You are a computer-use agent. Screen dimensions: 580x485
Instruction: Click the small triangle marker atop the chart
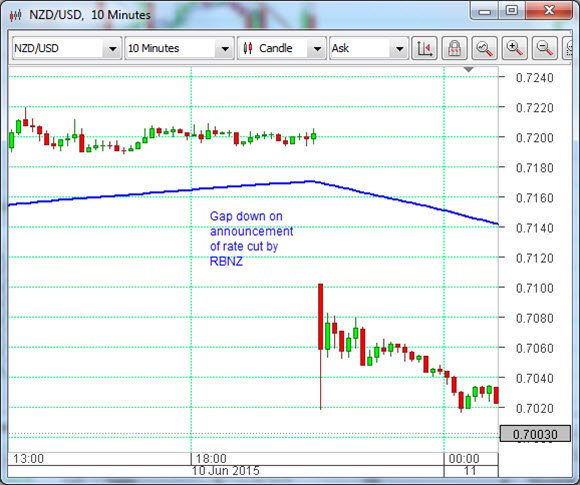point(468,70)
